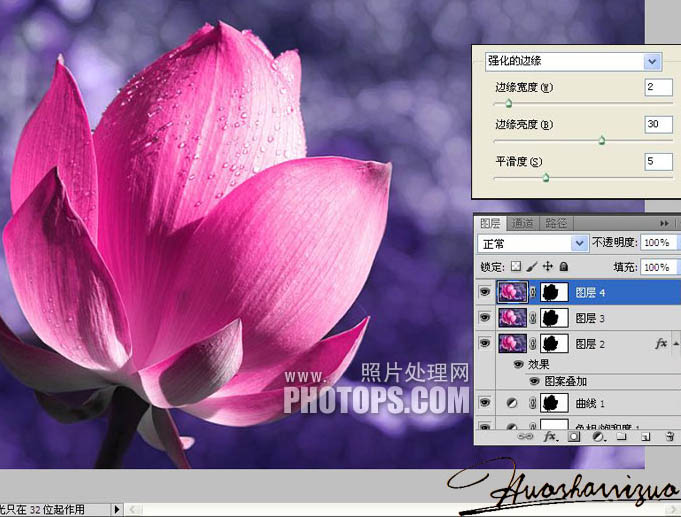Click the add layer style fx button
Screen dimensions: 681x517
coord(550,437)
